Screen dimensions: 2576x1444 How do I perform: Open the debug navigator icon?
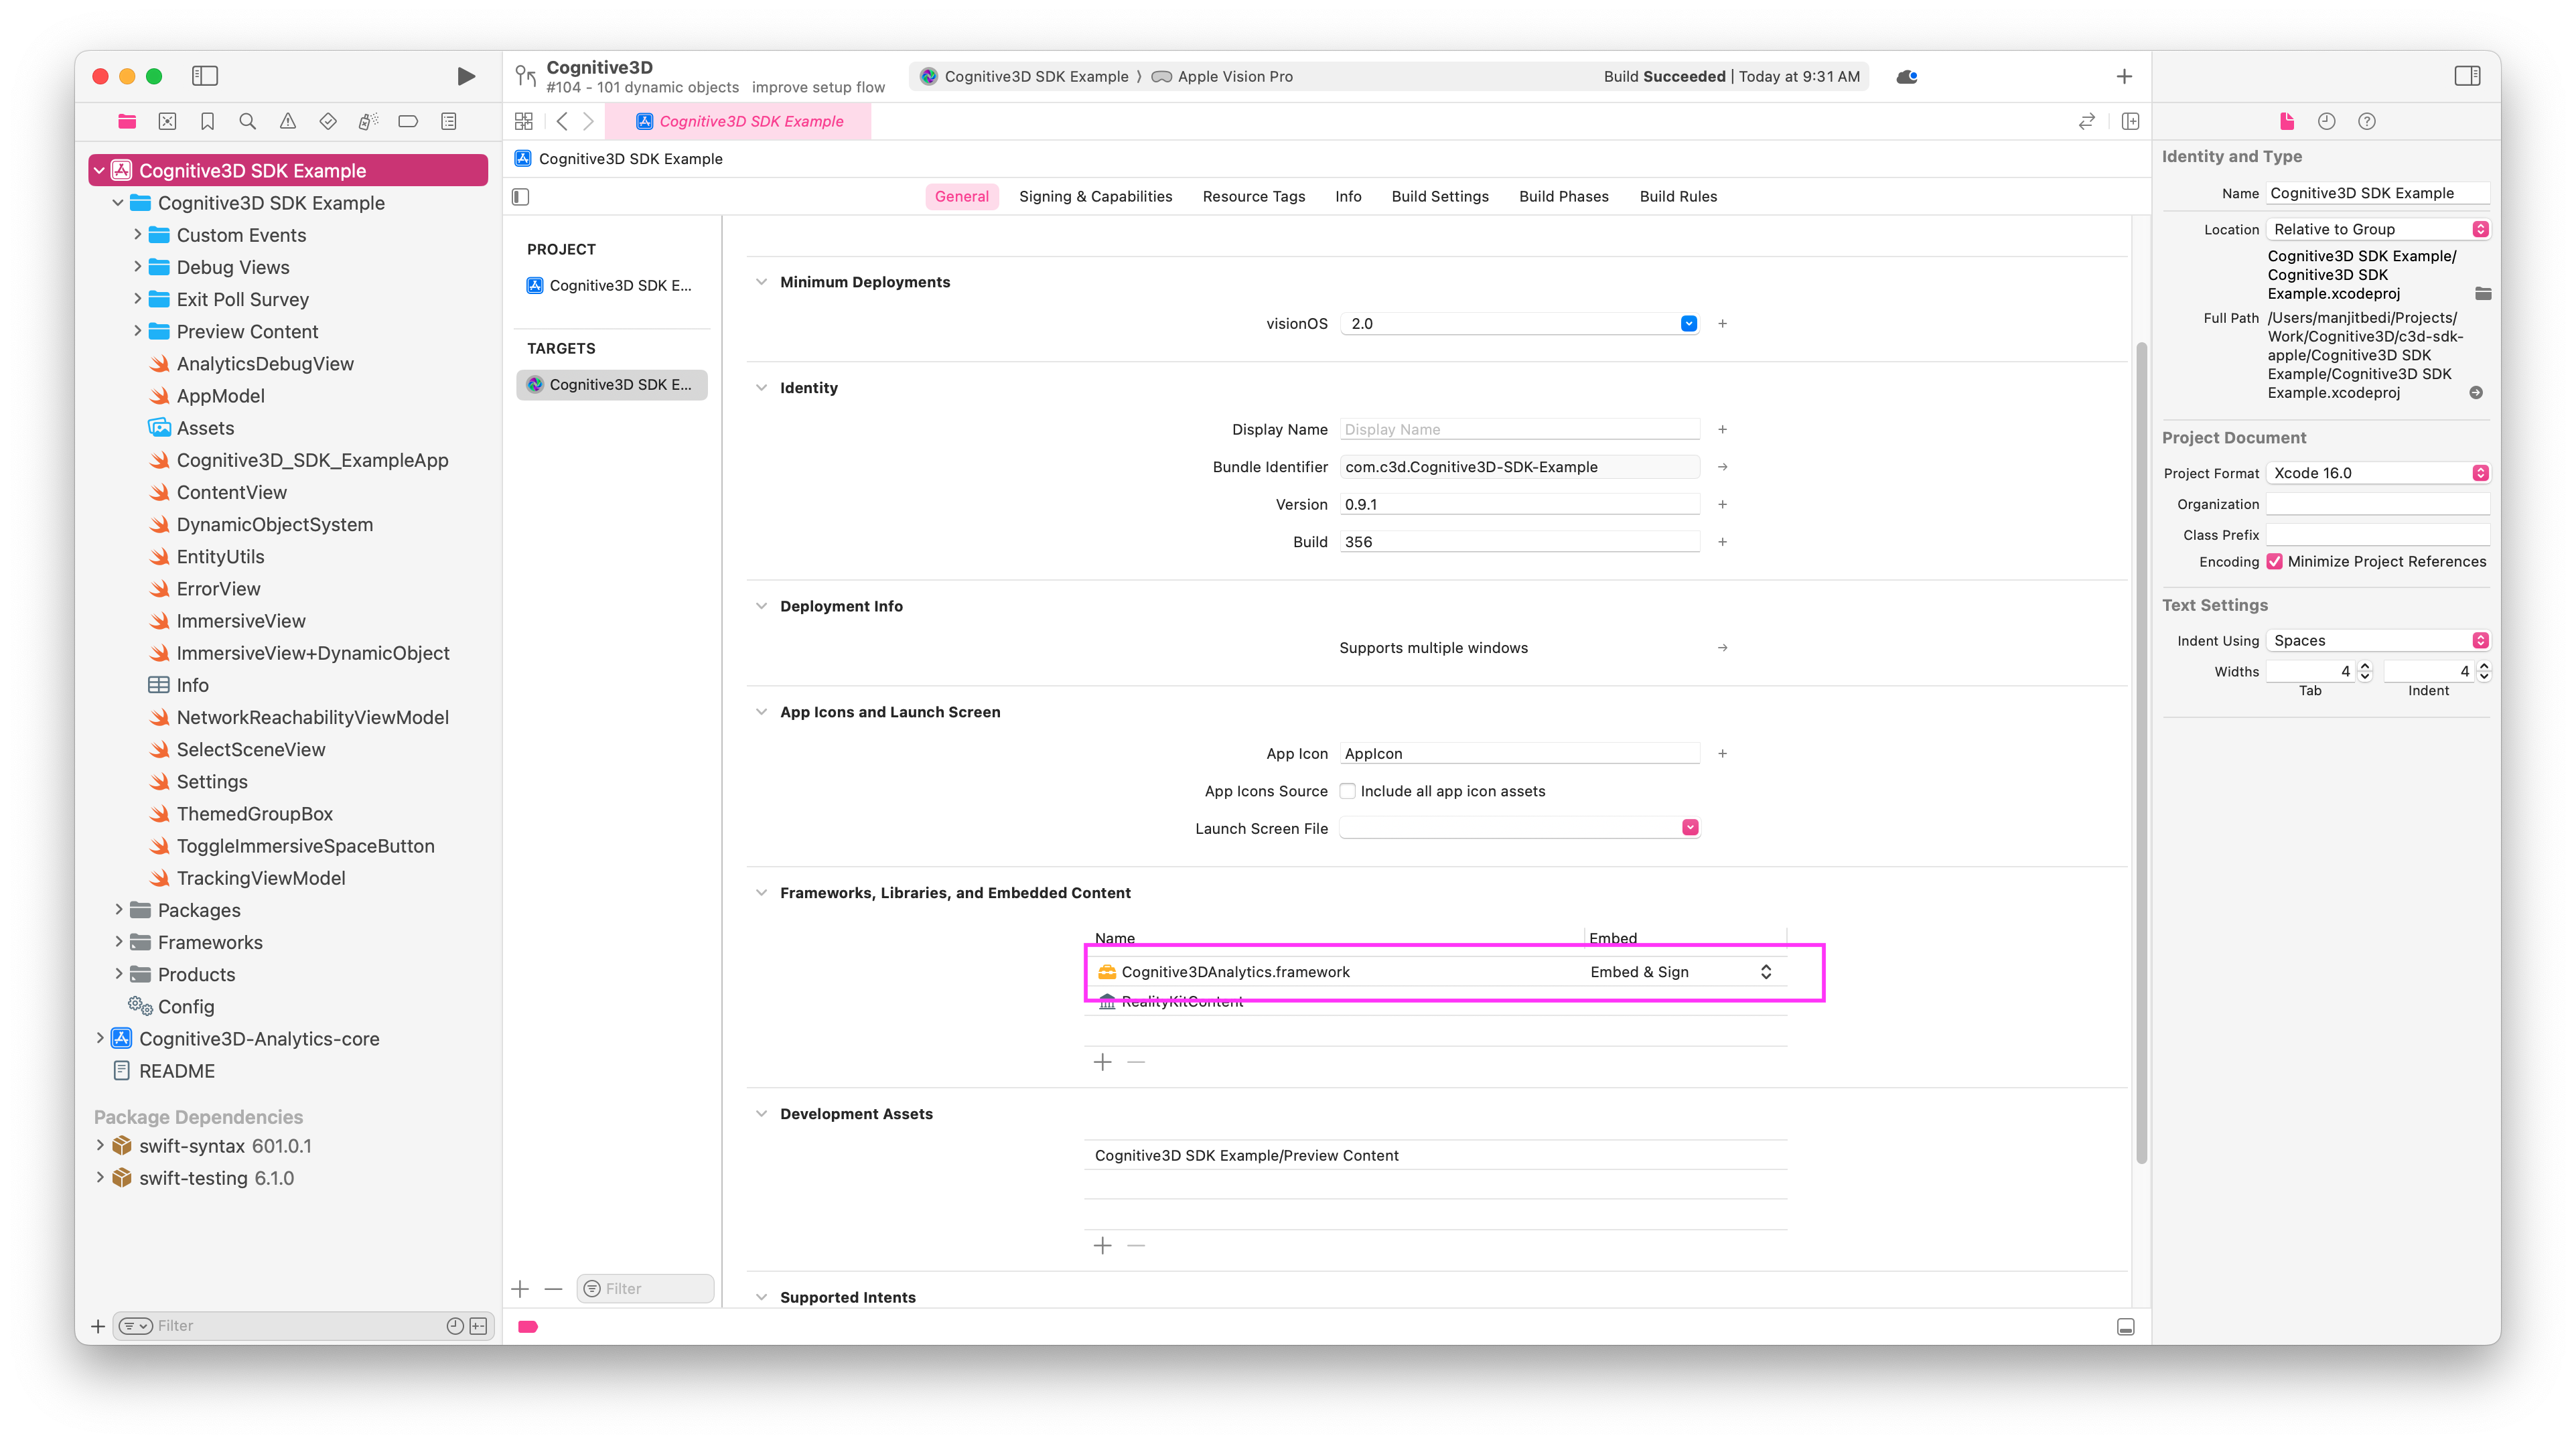tap(368, 121)
